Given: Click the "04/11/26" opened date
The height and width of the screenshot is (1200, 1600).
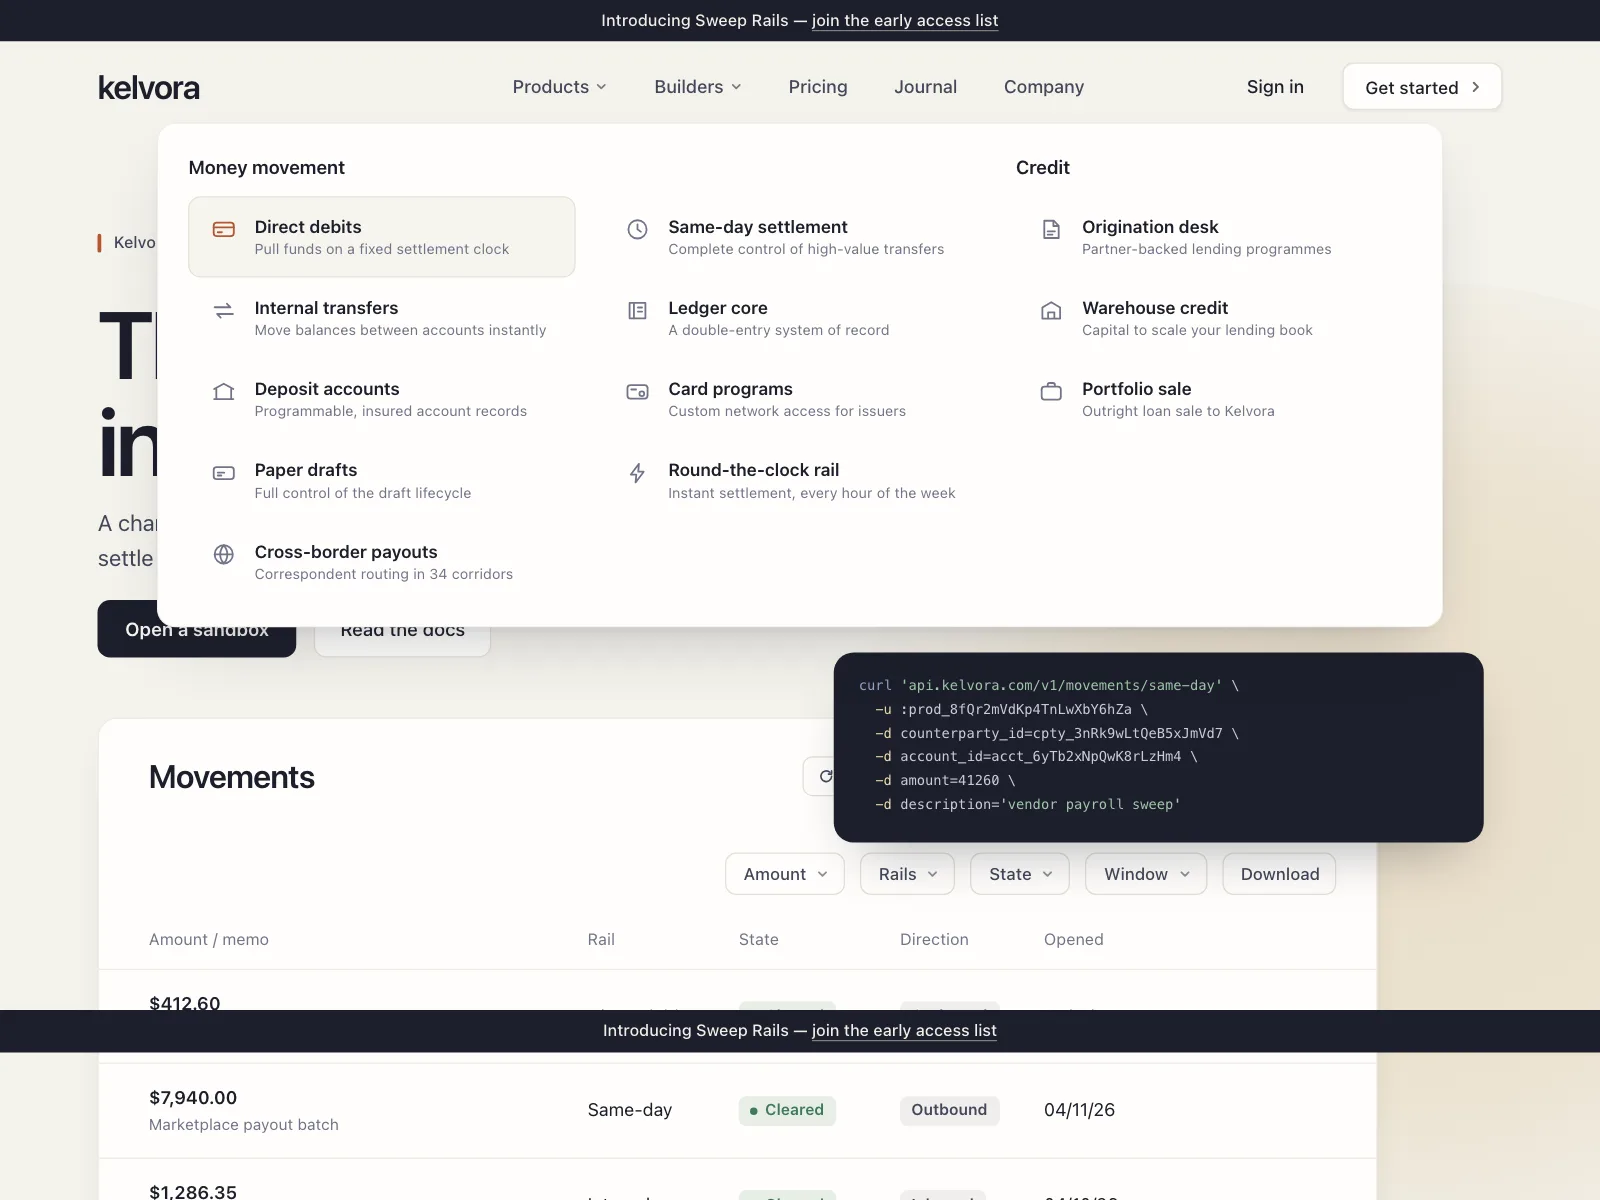Looking at the screenshot, I should point(1079,1110).
